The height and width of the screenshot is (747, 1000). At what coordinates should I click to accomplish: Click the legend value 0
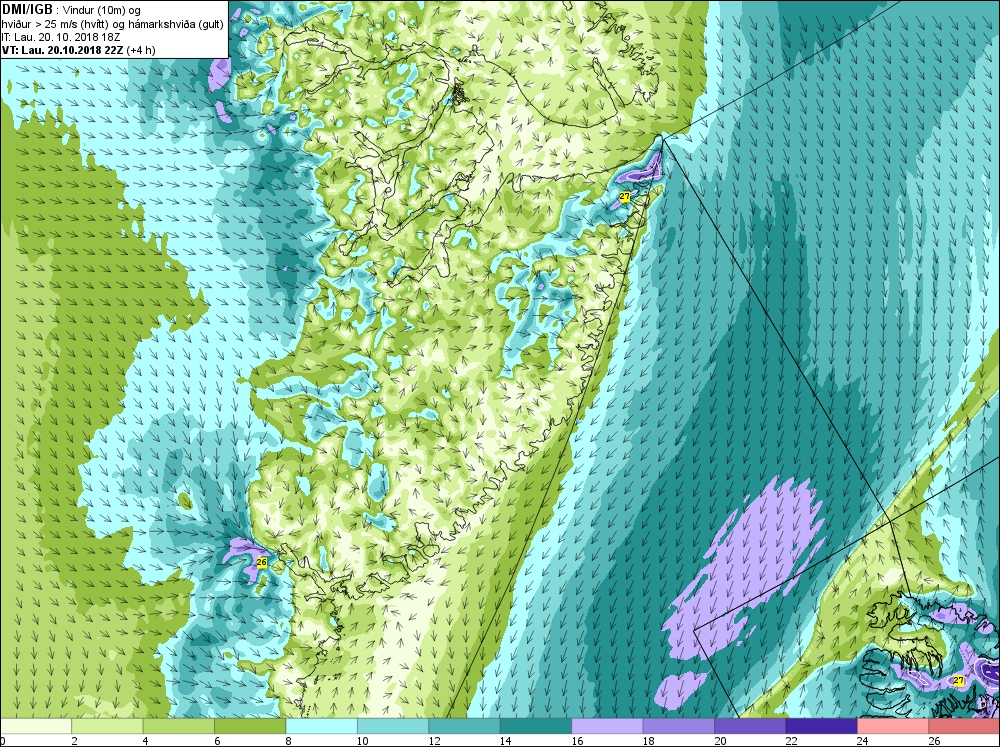pyautogui.click(x=3, y=741)
